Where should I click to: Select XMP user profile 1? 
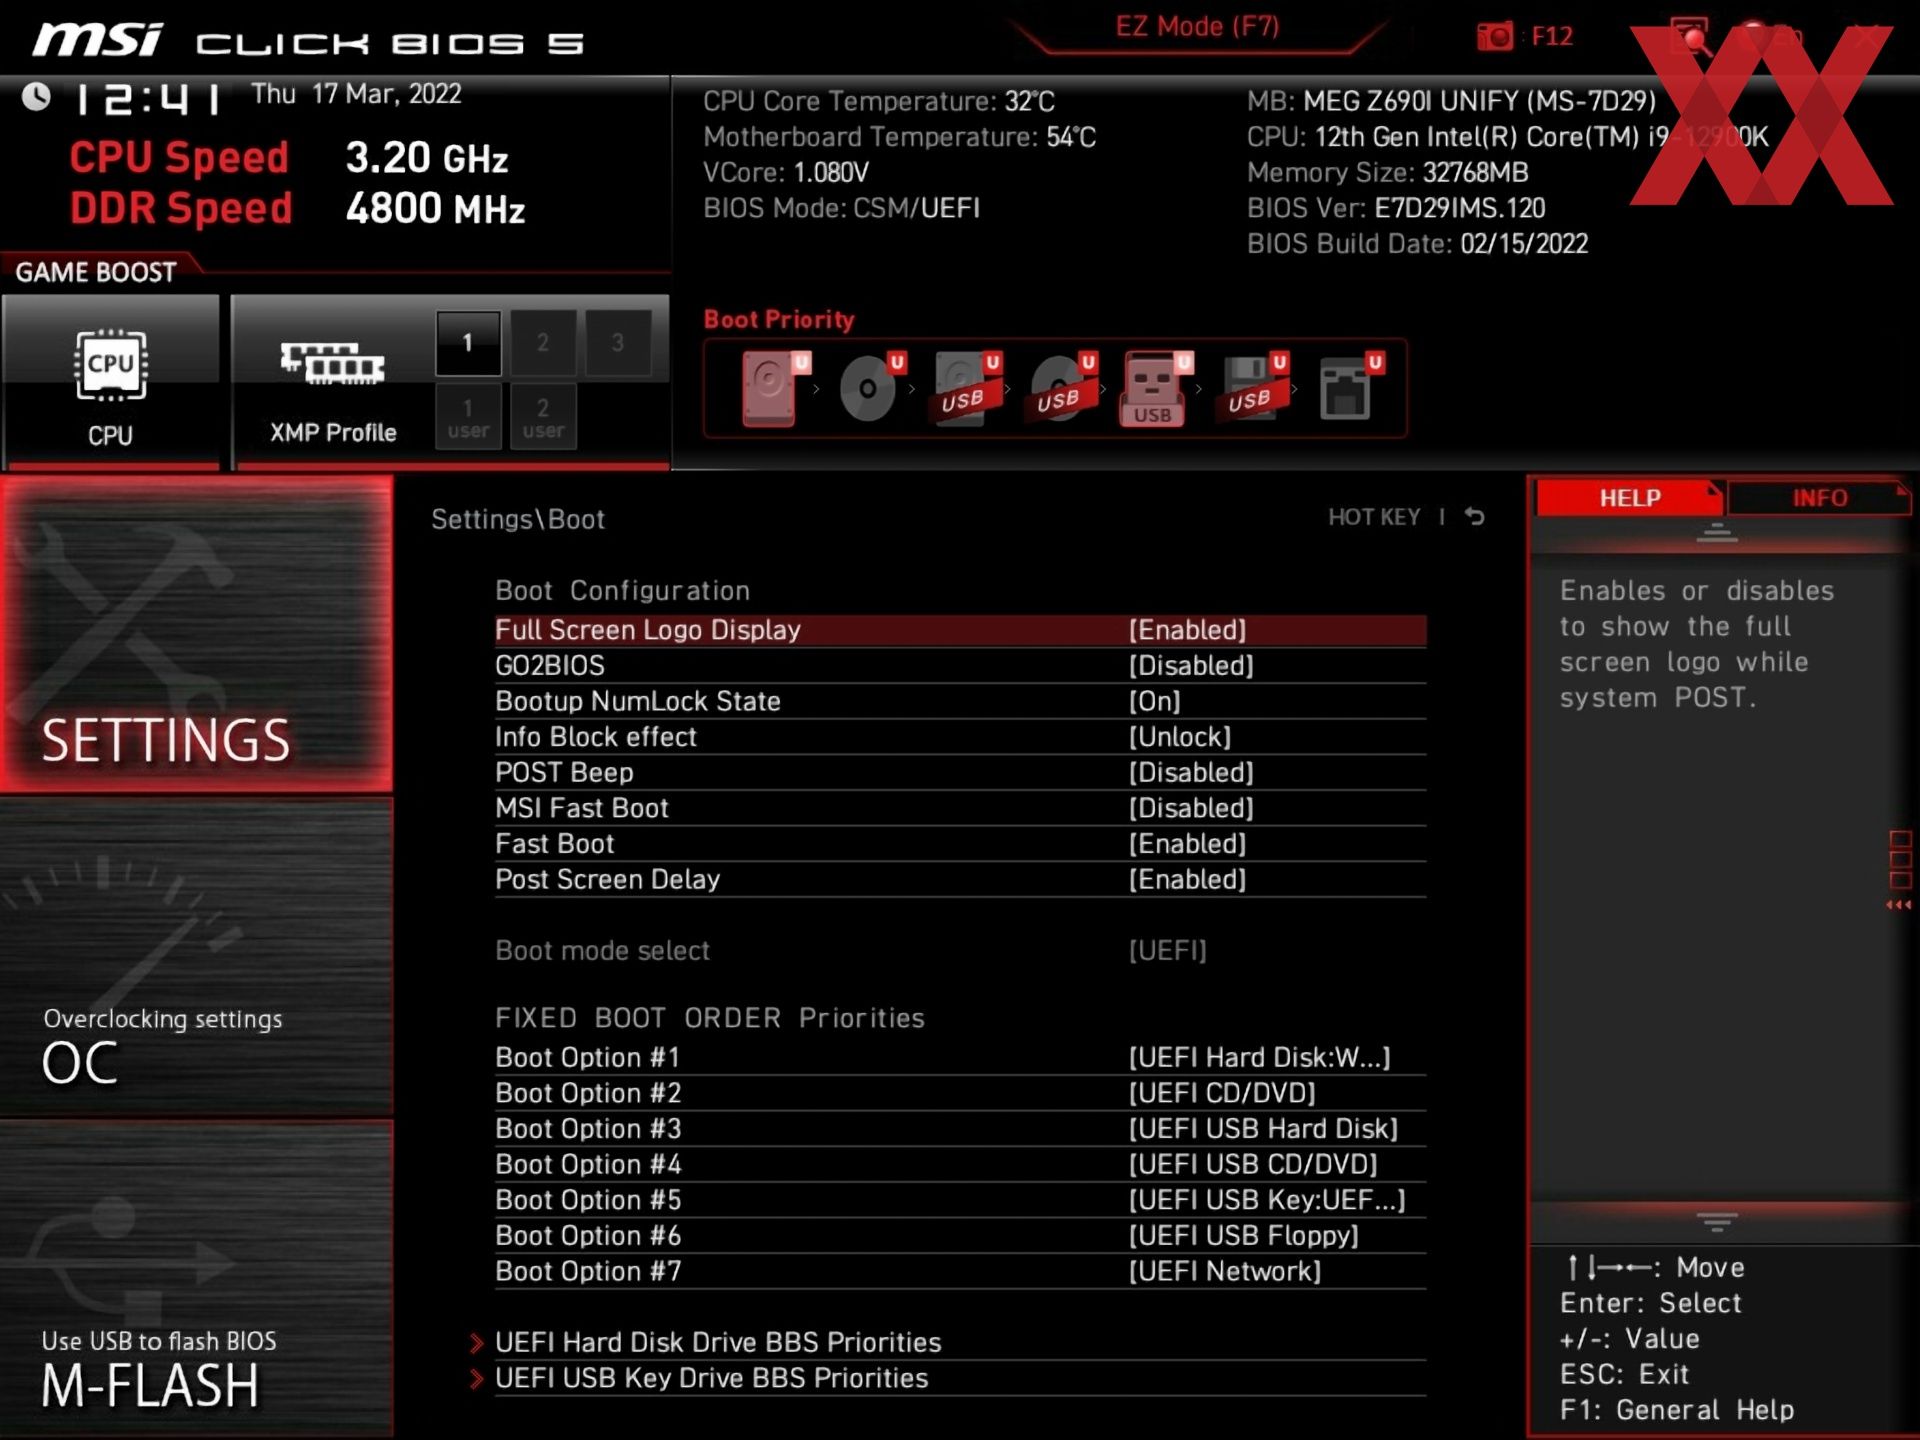(x=468, y=417)
